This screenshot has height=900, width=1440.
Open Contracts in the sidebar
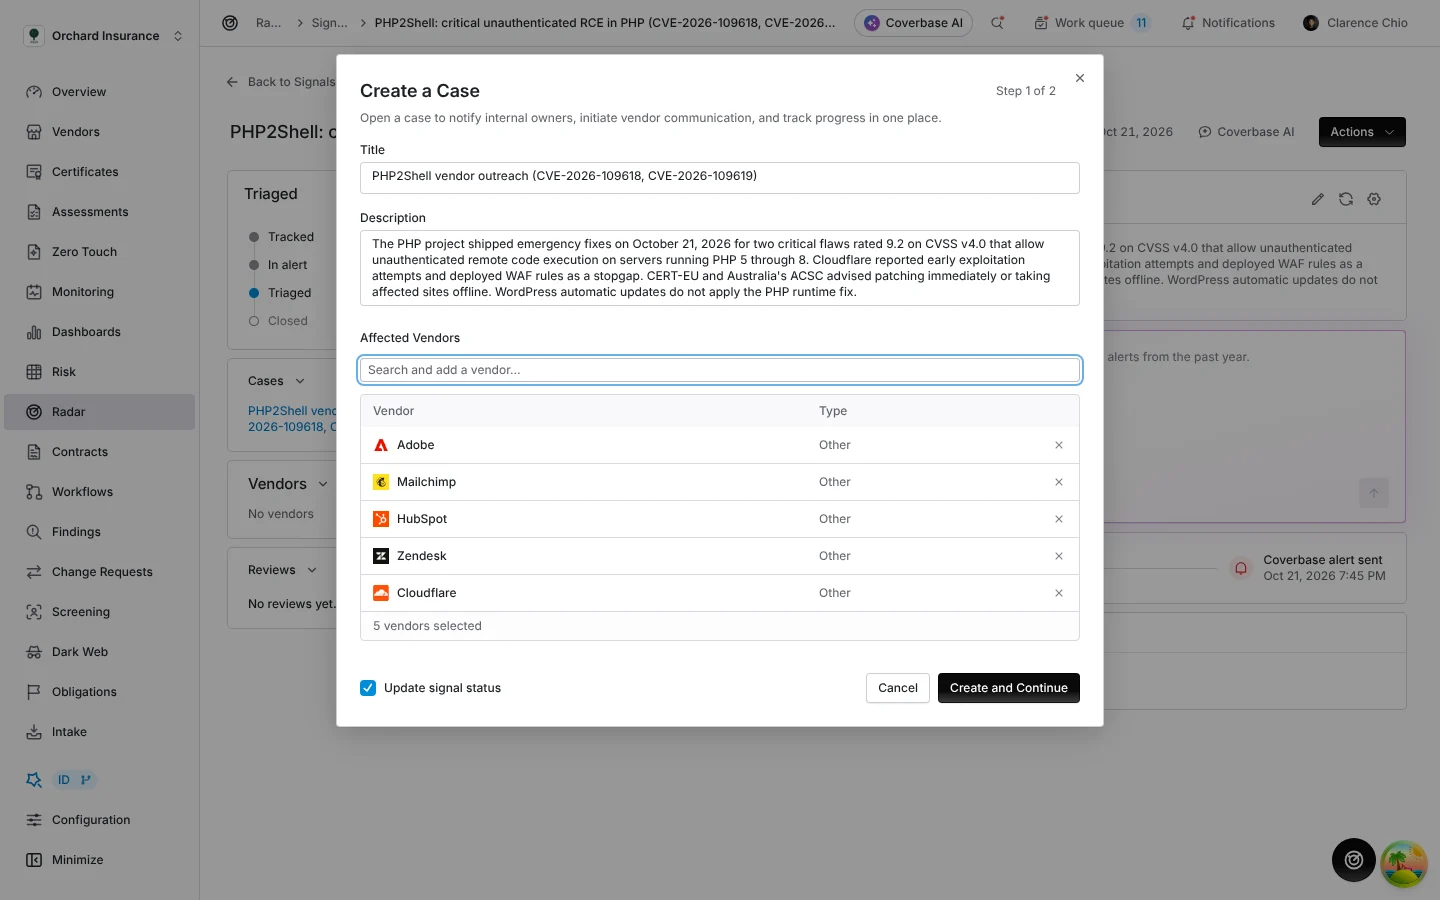coord(99,452)
